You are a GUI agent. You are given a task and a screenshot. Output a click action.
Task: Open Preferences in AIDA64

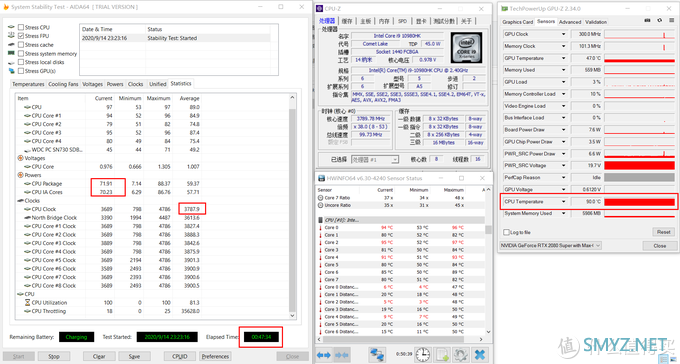click(216, 356)
